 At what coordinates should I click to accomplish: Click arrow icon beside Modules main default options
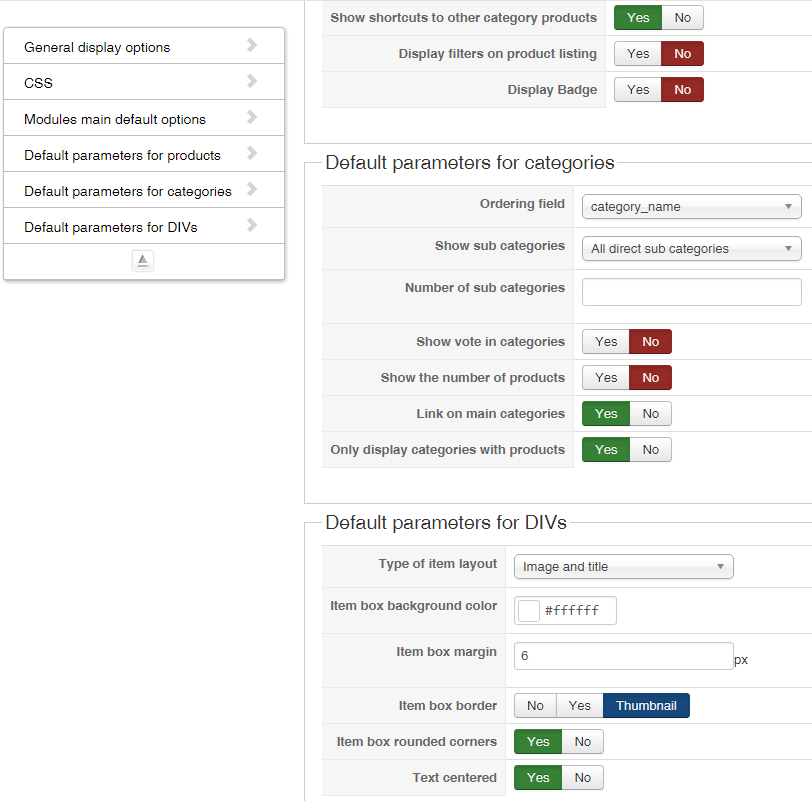(x=252, y=117)
